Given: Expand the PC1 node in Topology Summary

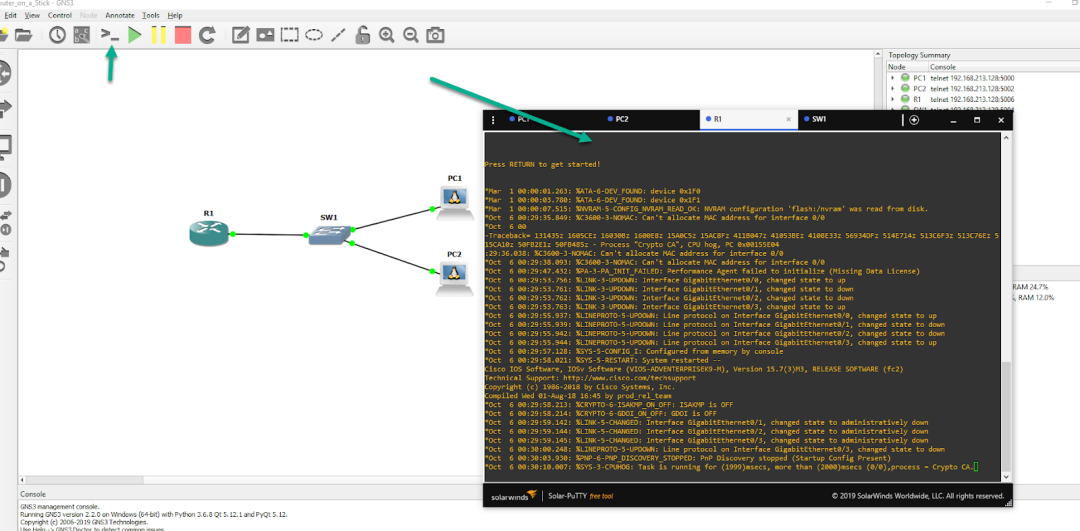Looking at the screenshot, I should 893,77.
